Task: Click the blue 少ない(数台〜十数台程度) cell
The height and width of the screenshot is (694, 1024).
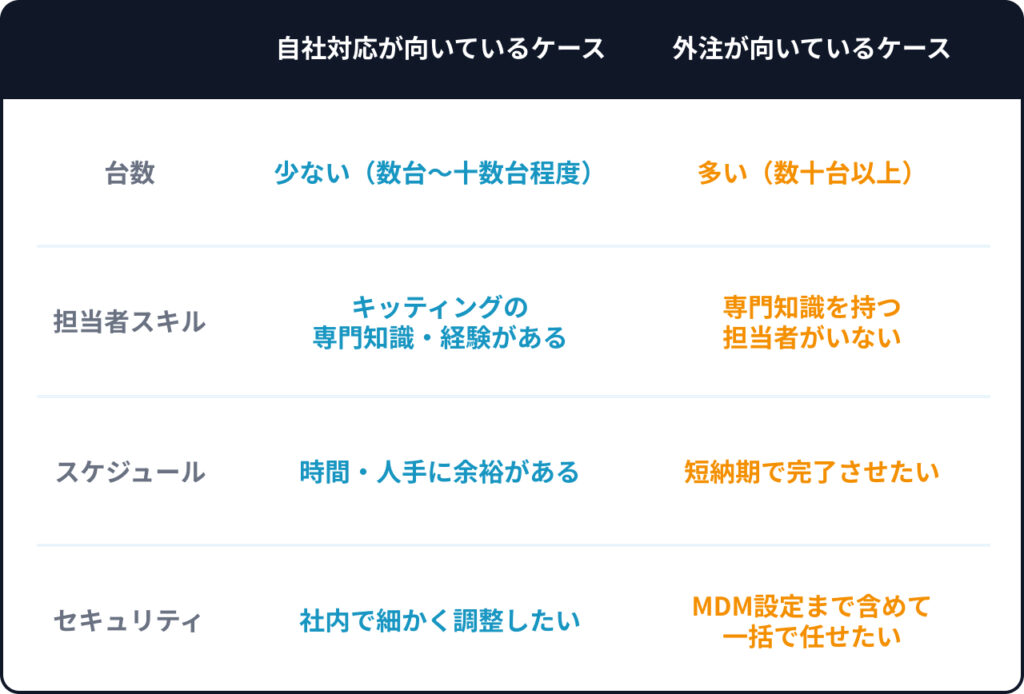Action: tap(440, 173)
